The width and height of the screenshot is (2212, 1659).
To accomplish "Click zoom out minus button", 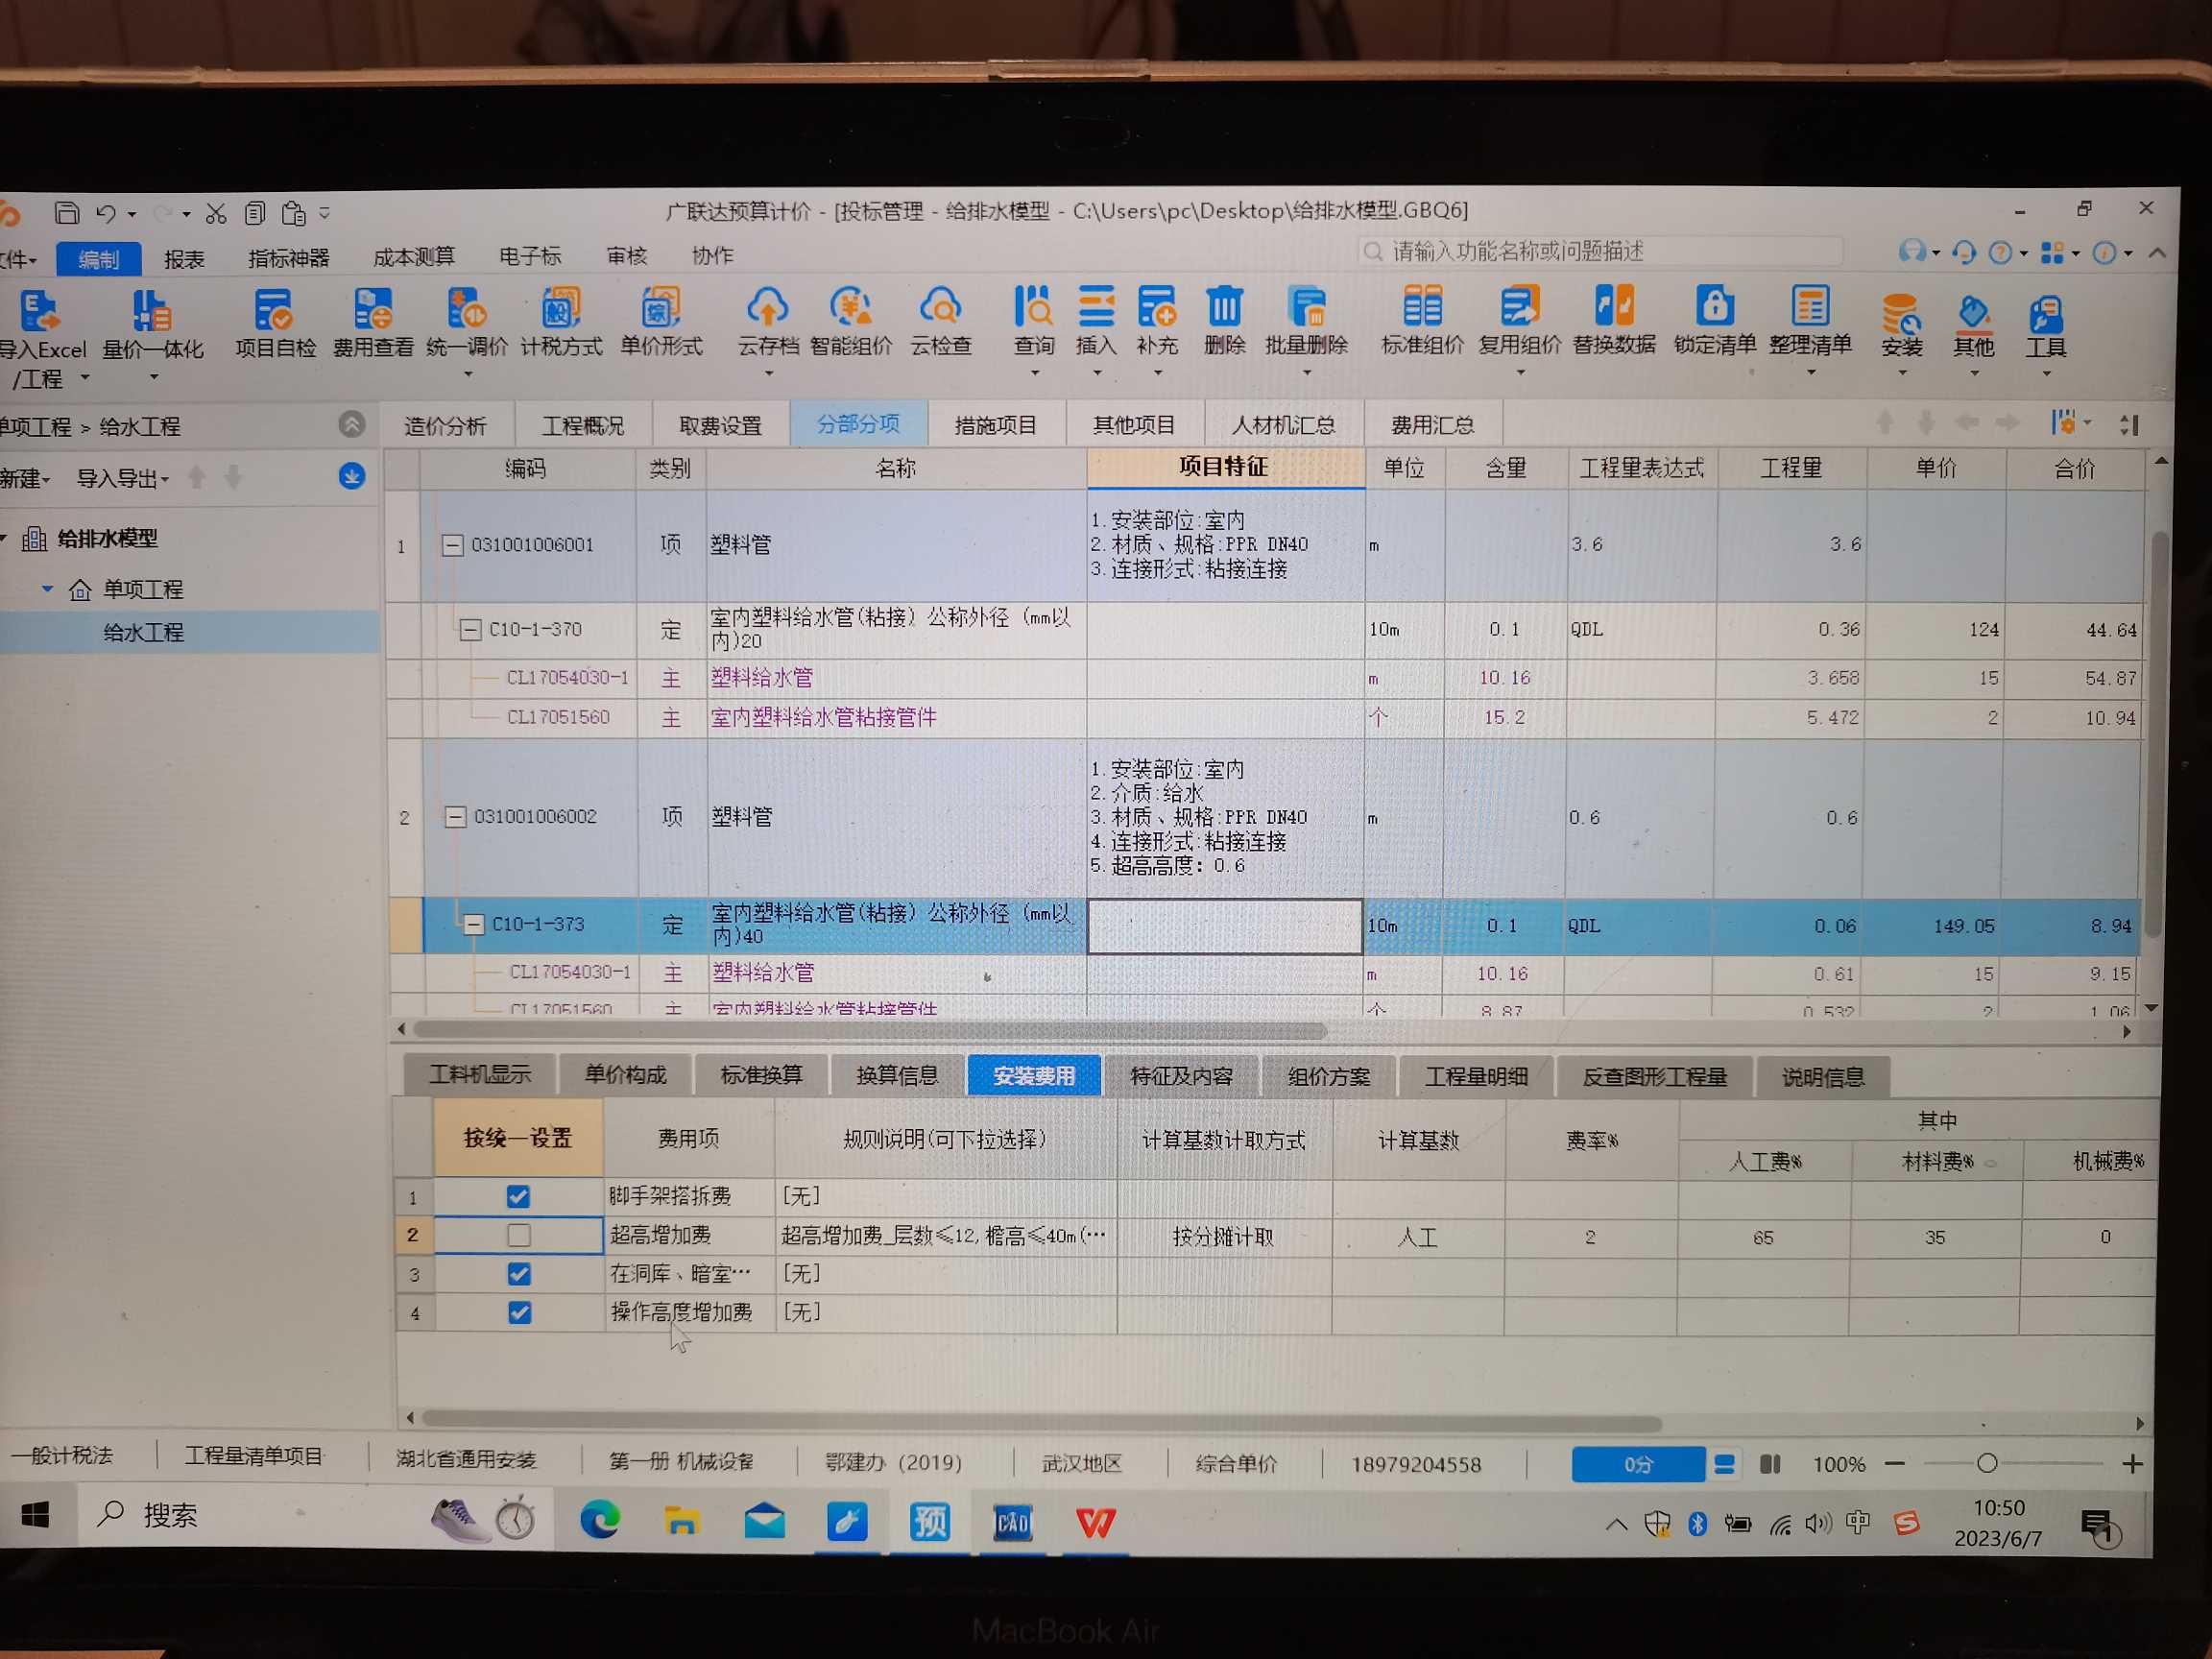I will (x=1894, y=1464).
